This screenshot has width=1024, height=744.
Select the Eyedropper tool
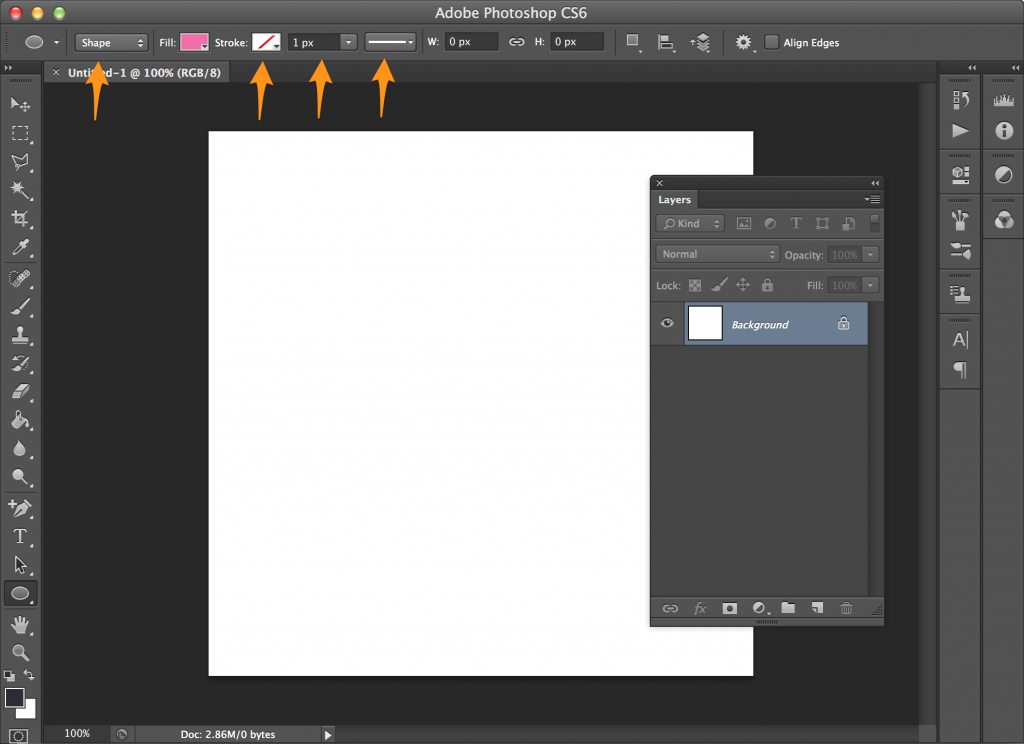[19, 247]
